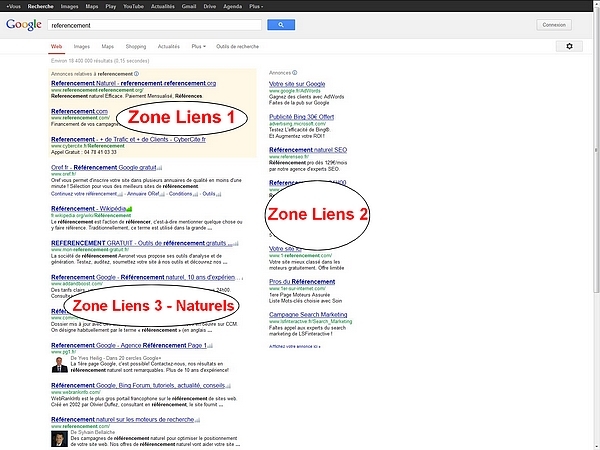
Task: Click the Connexion button
Action: 554,25
